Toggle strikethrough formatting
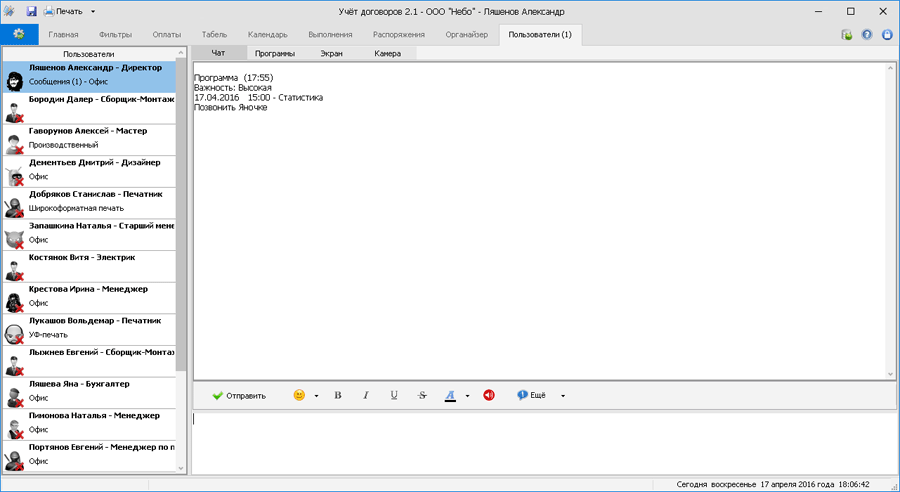 coord(422,395)
